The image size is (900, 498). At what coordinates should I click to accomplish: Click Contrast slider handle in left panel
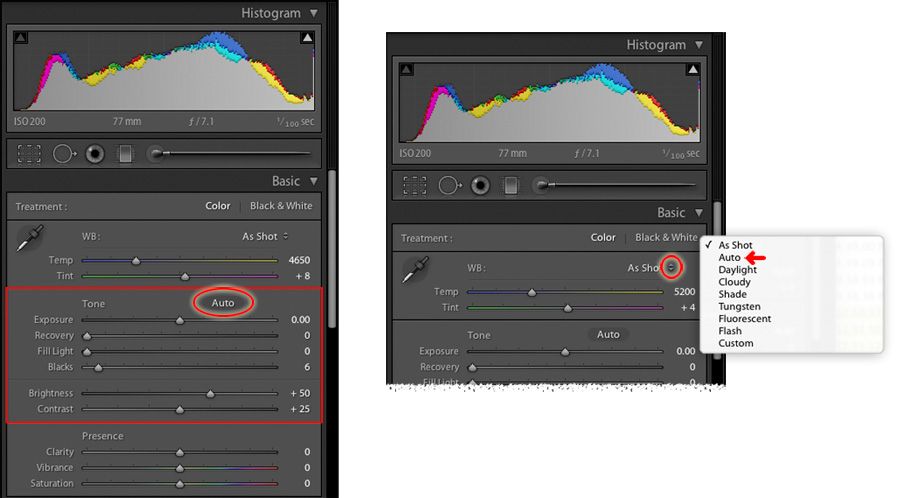180,410
